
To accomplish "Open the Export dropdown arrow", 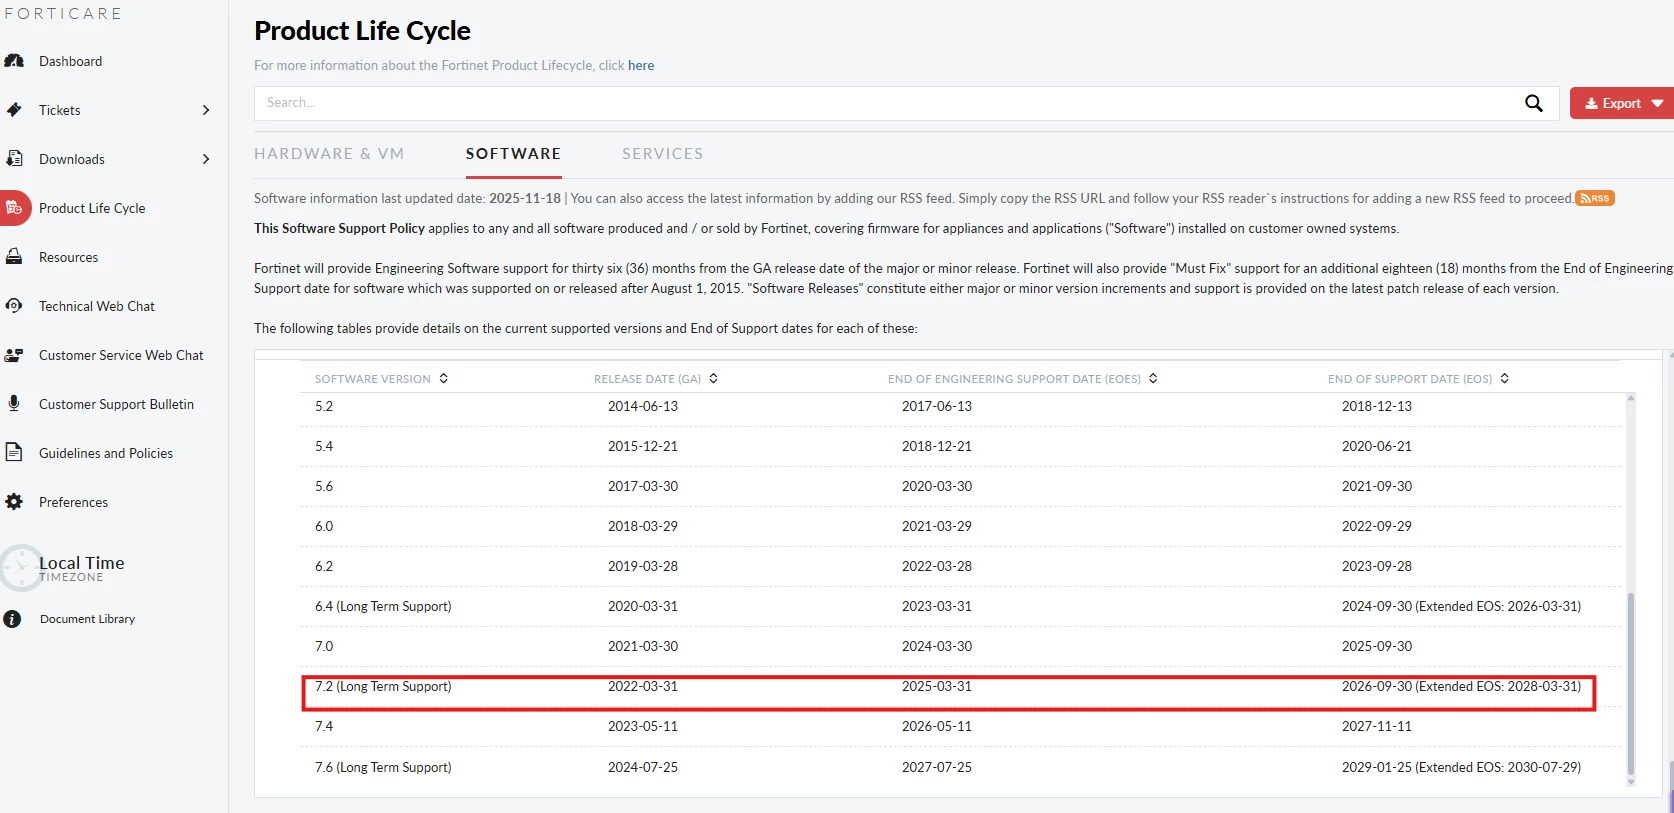I will 1657,103.
